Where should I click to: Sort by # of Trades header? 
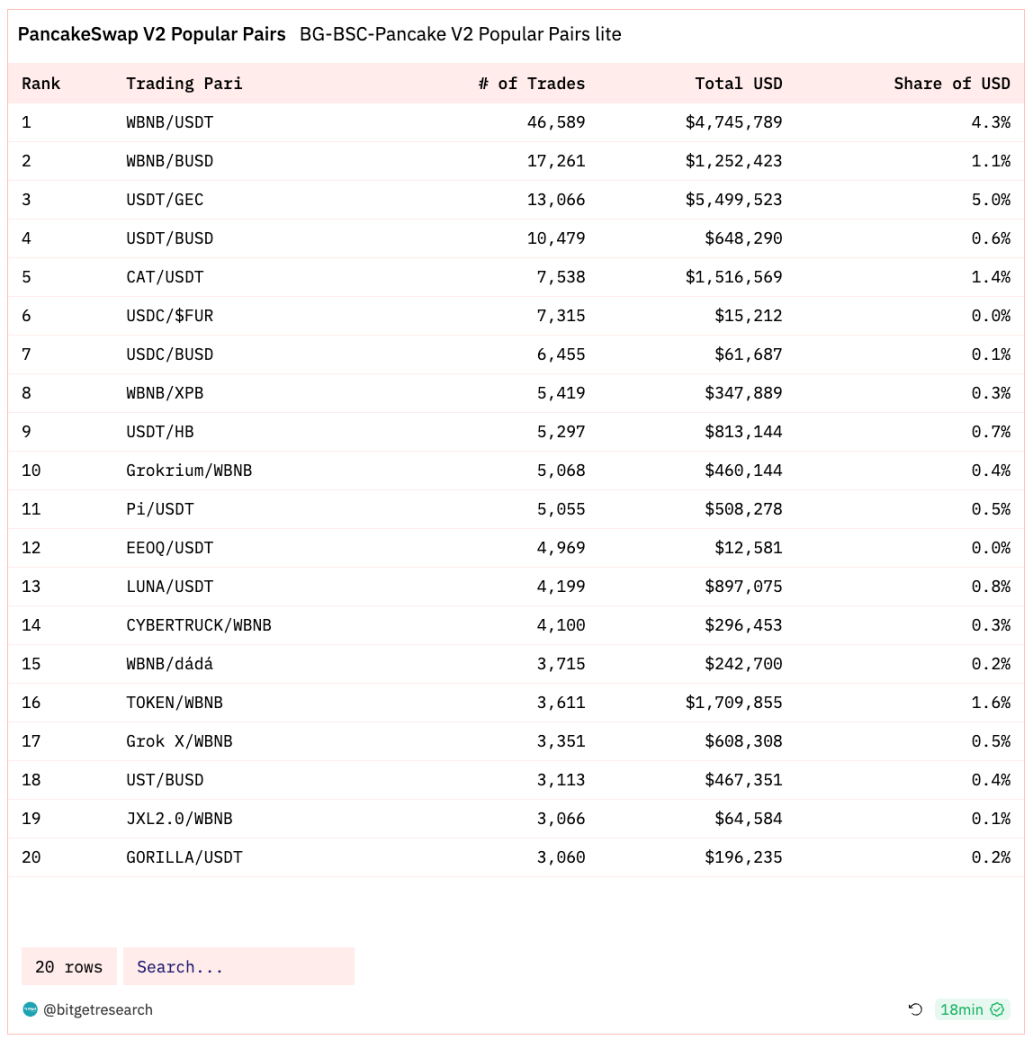coord(531,84)
